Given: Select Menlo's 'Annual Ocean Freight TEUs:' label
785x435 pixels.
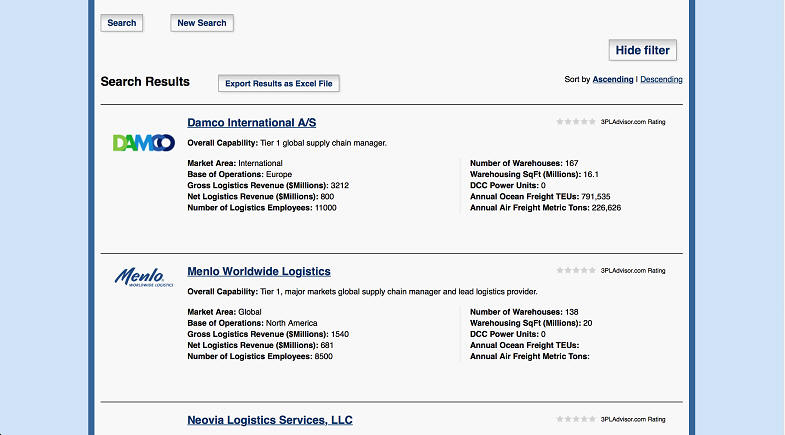Looking at the screenshot, I should (x=524, y=345).
